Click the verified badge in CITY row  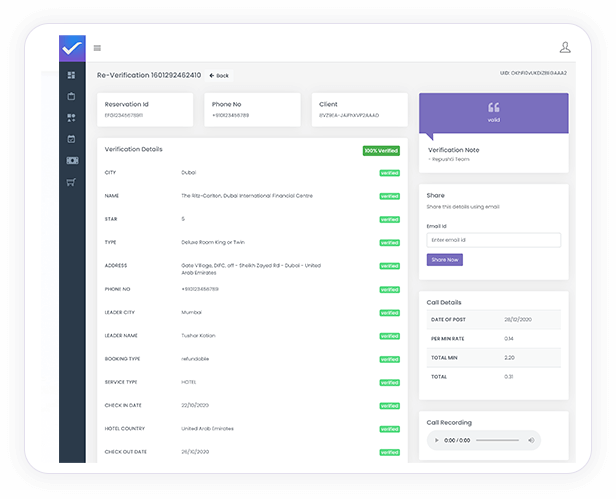390,173
